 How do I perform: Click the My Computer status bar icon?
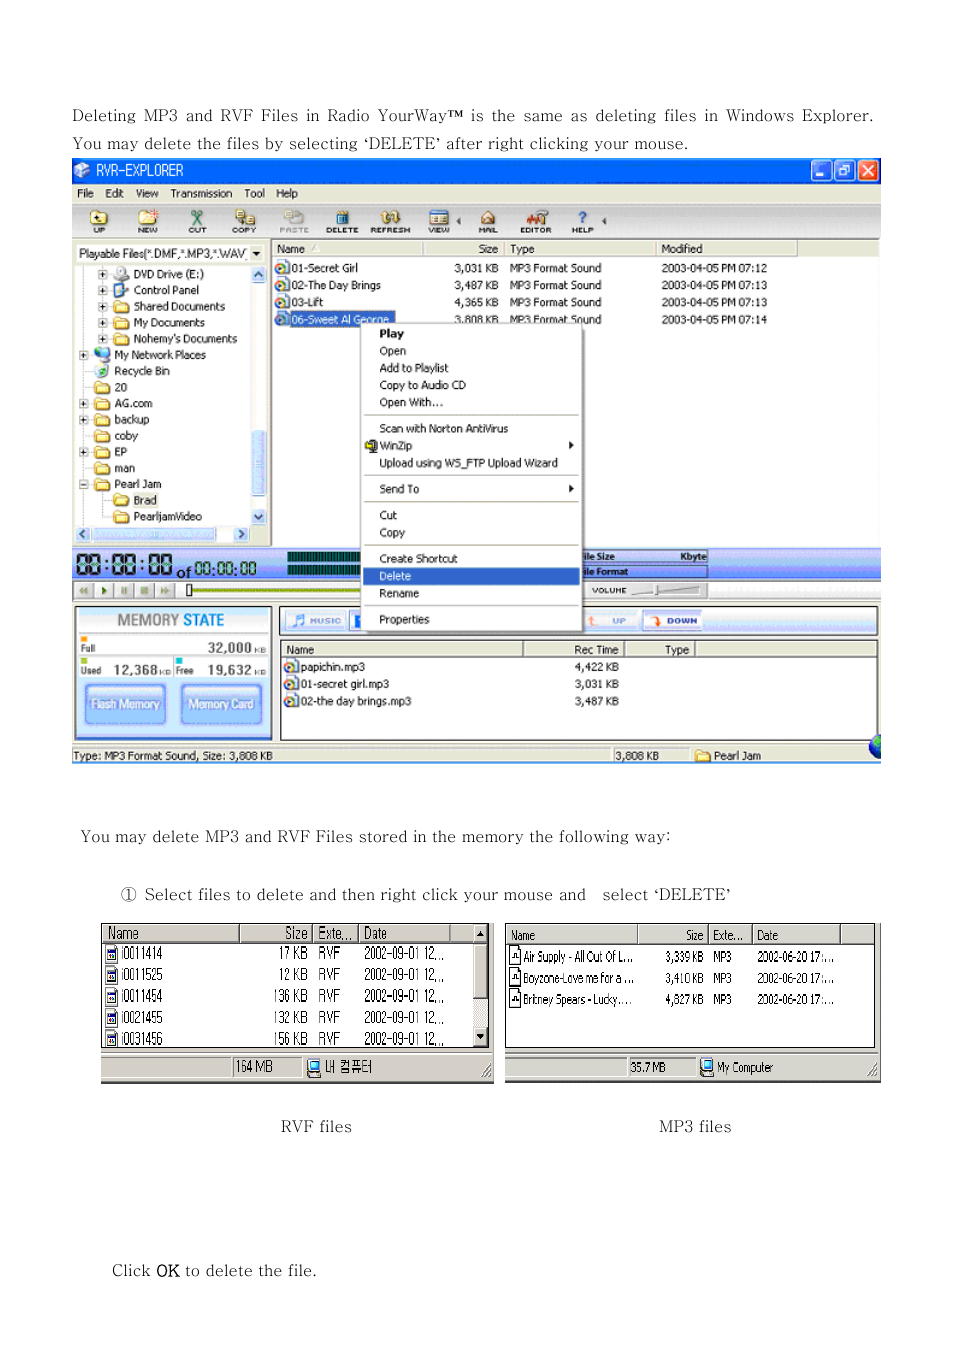point(707,1067)
